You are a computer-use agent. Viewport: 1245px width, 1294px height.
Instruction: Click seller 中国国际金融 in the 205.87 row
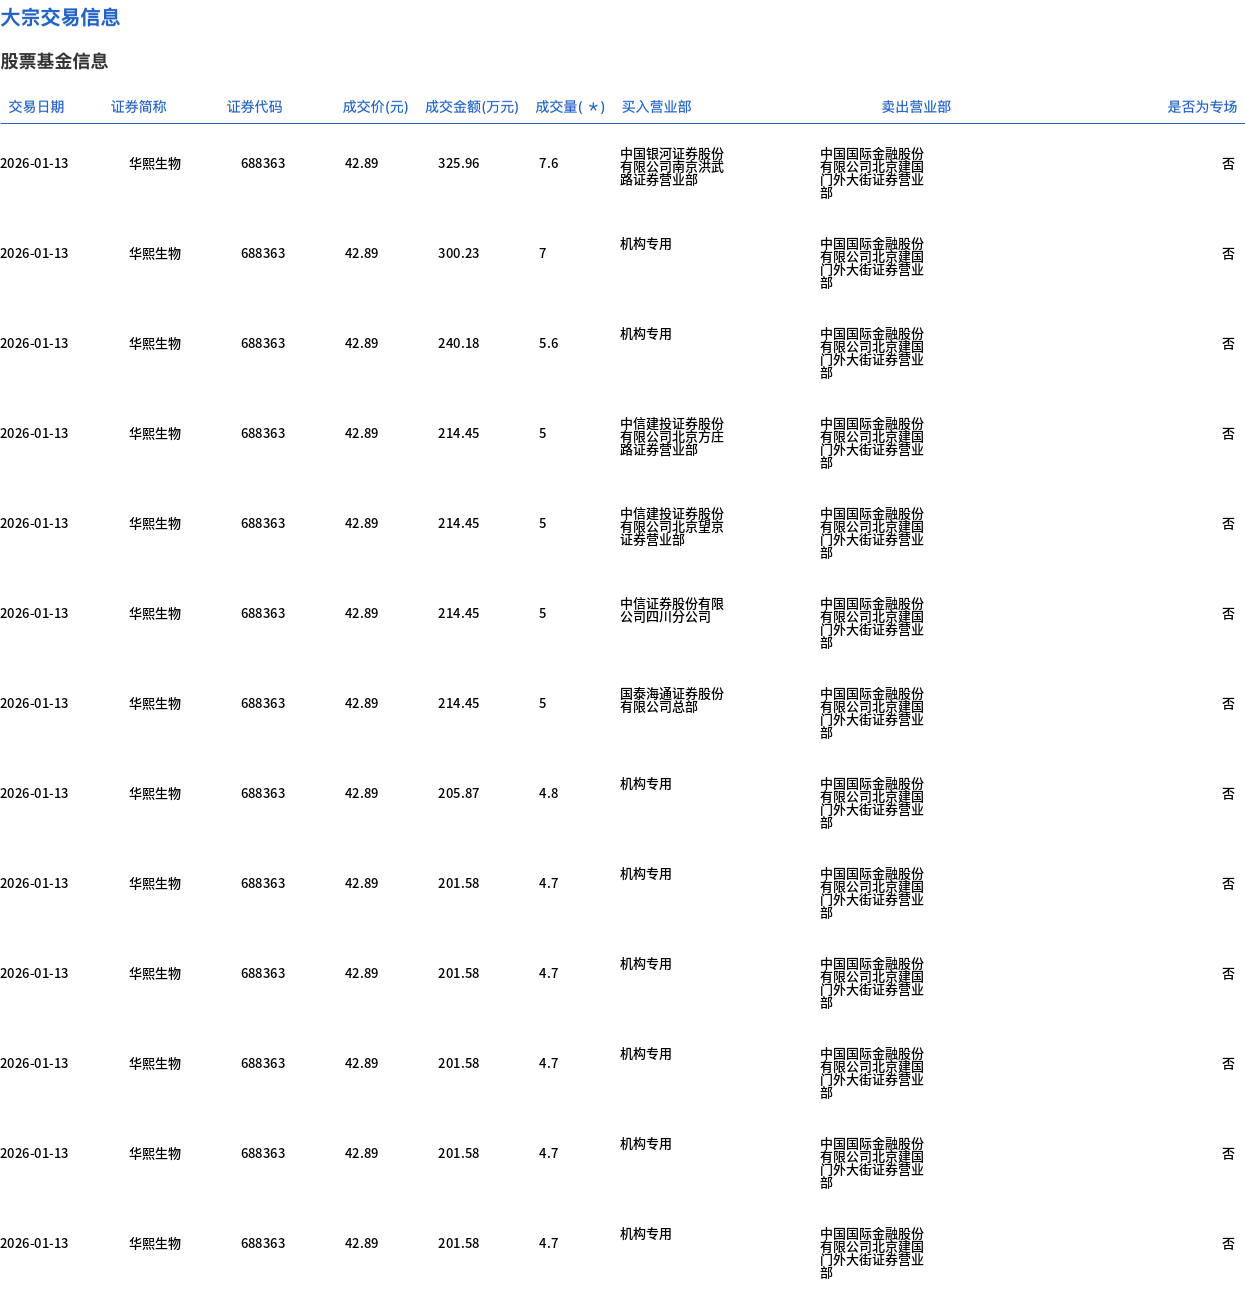tap(872, 804)
